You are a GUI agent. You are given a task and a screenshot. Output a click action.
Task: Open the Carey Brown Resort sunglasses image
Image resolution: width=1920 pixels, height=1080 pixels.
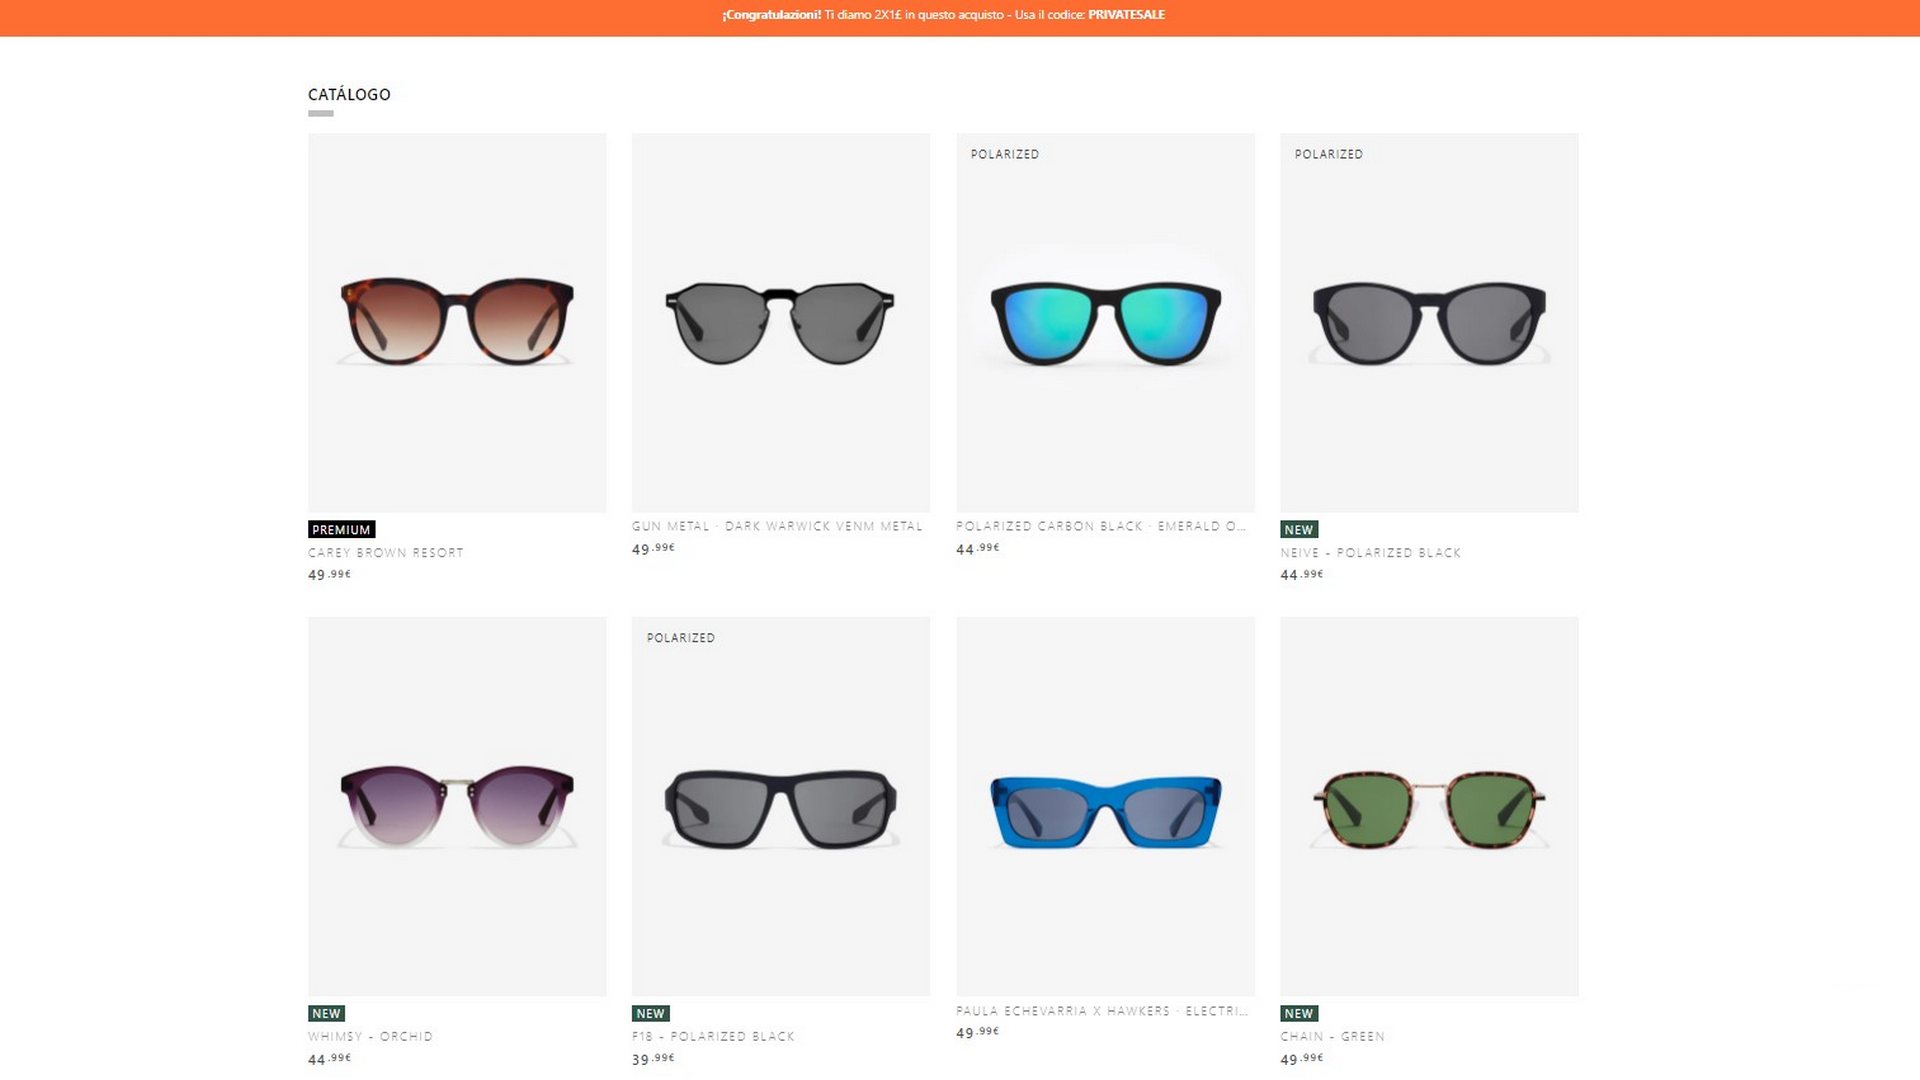(x=457, y=322)
